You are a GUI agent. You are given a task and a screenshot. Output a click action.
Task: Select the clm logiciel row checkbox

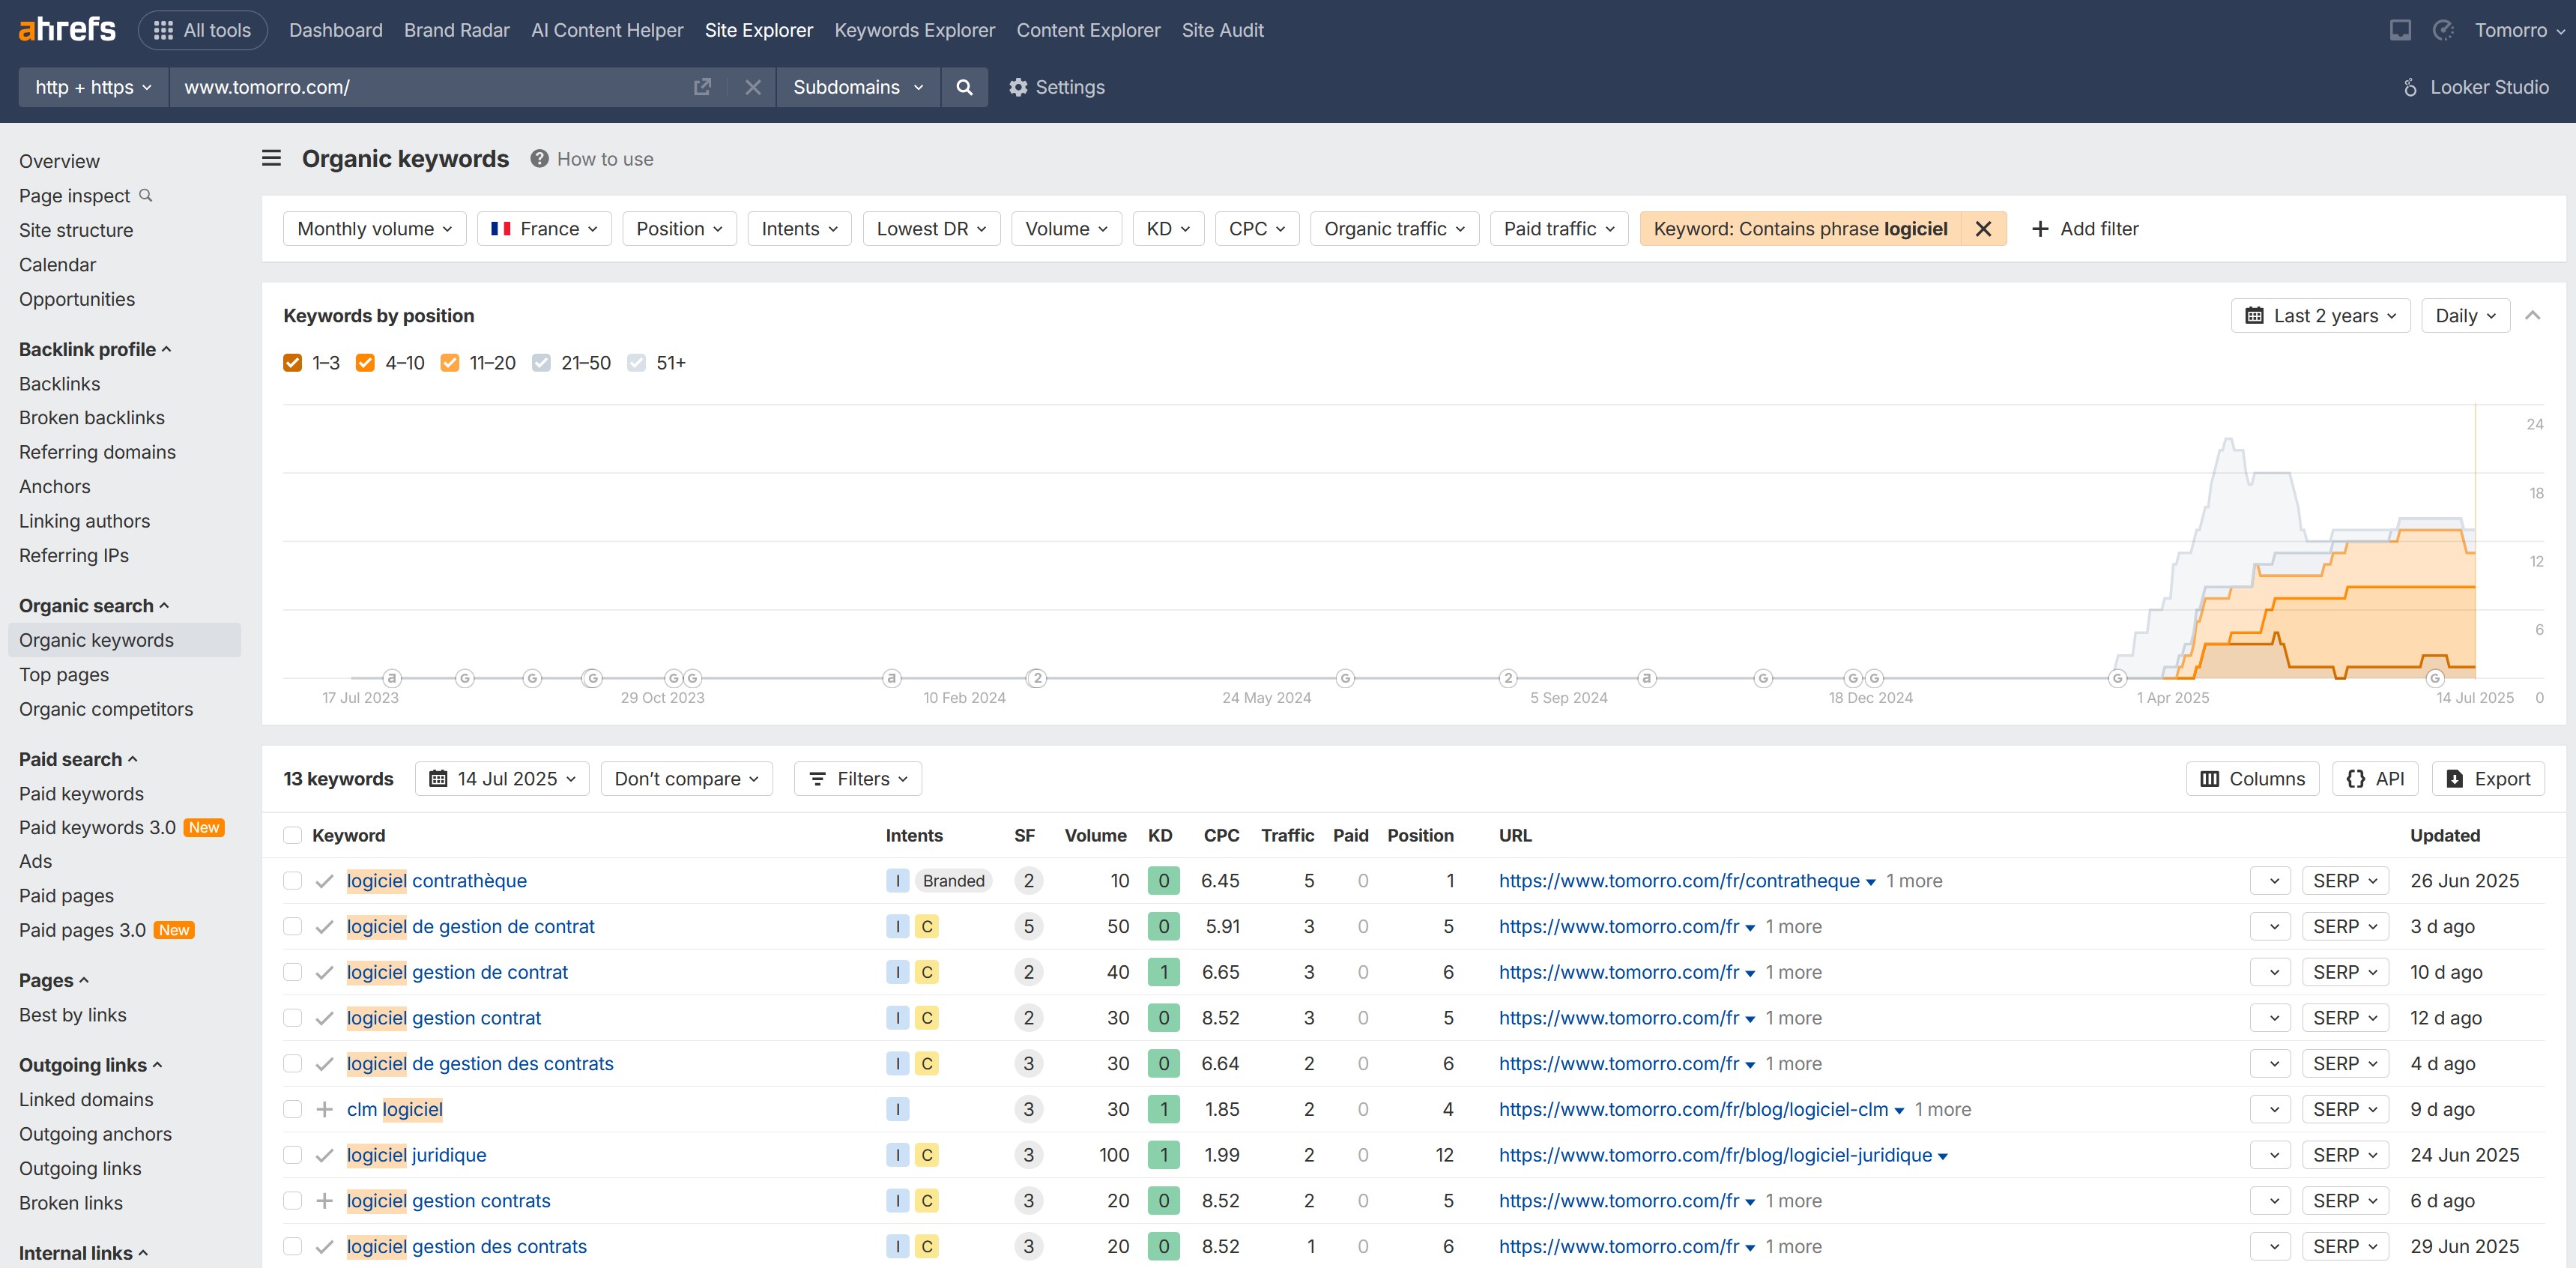pos(292,1109)
